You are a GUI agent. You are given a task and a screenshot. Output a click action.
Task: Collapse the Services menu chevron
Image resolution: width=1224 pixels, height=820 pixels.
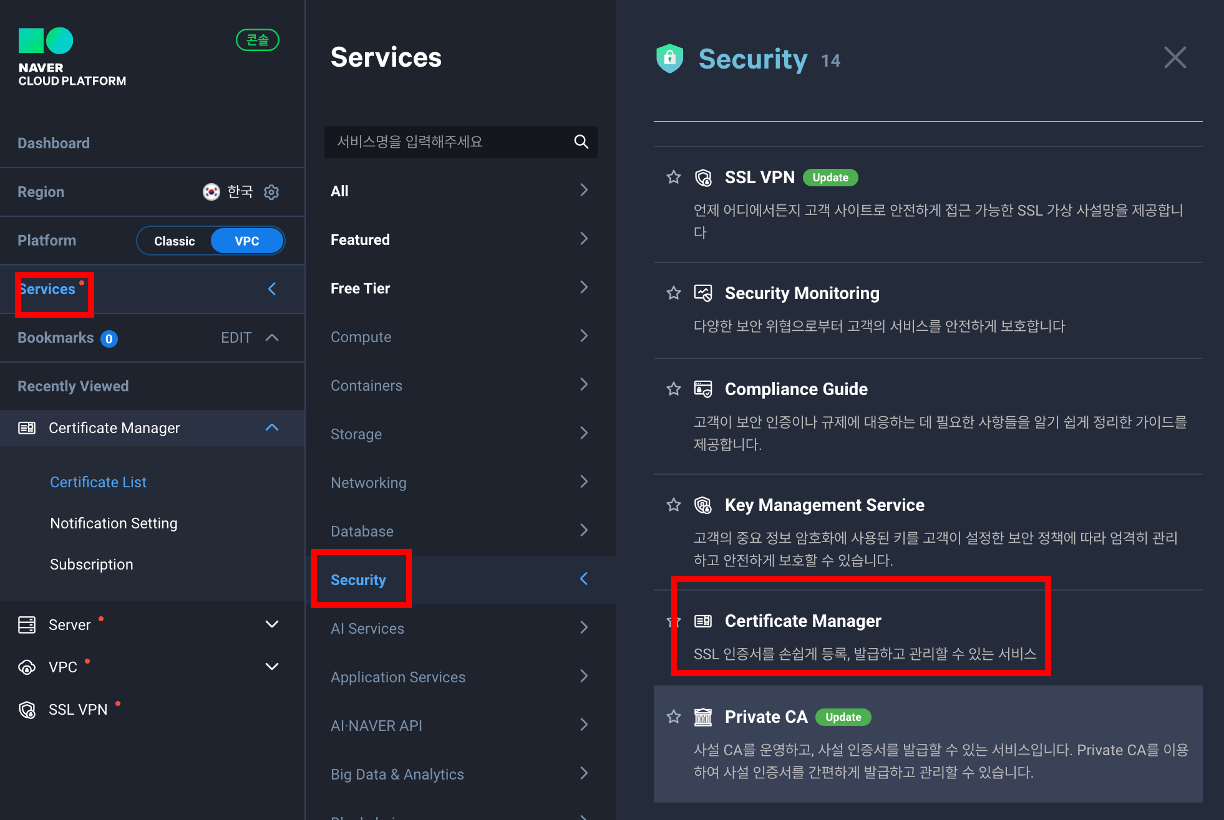(272, 289)
